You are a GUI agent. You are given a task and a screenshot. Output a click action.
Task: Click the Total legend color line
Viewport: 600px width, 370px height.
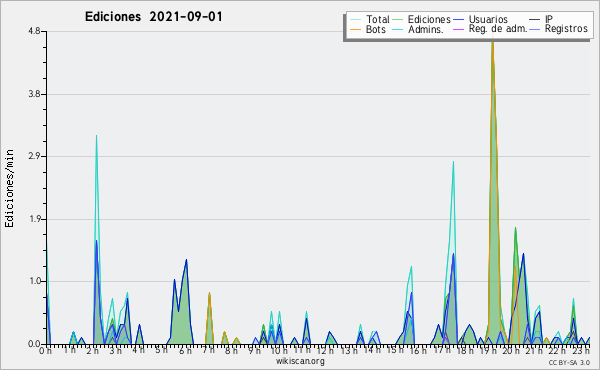point(355,20)
